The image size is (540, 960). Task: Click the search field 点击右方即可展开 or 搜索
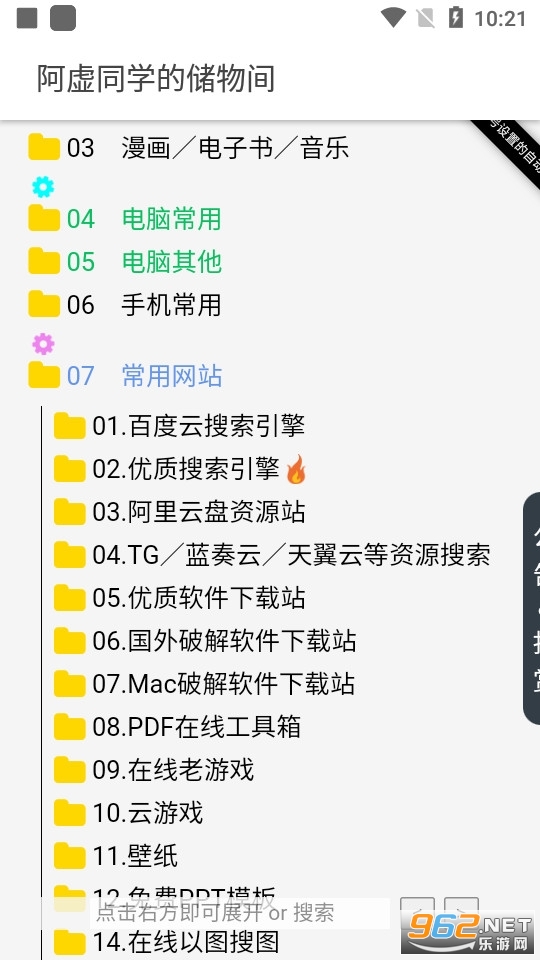pyautogui.click(x=240, y=913)
